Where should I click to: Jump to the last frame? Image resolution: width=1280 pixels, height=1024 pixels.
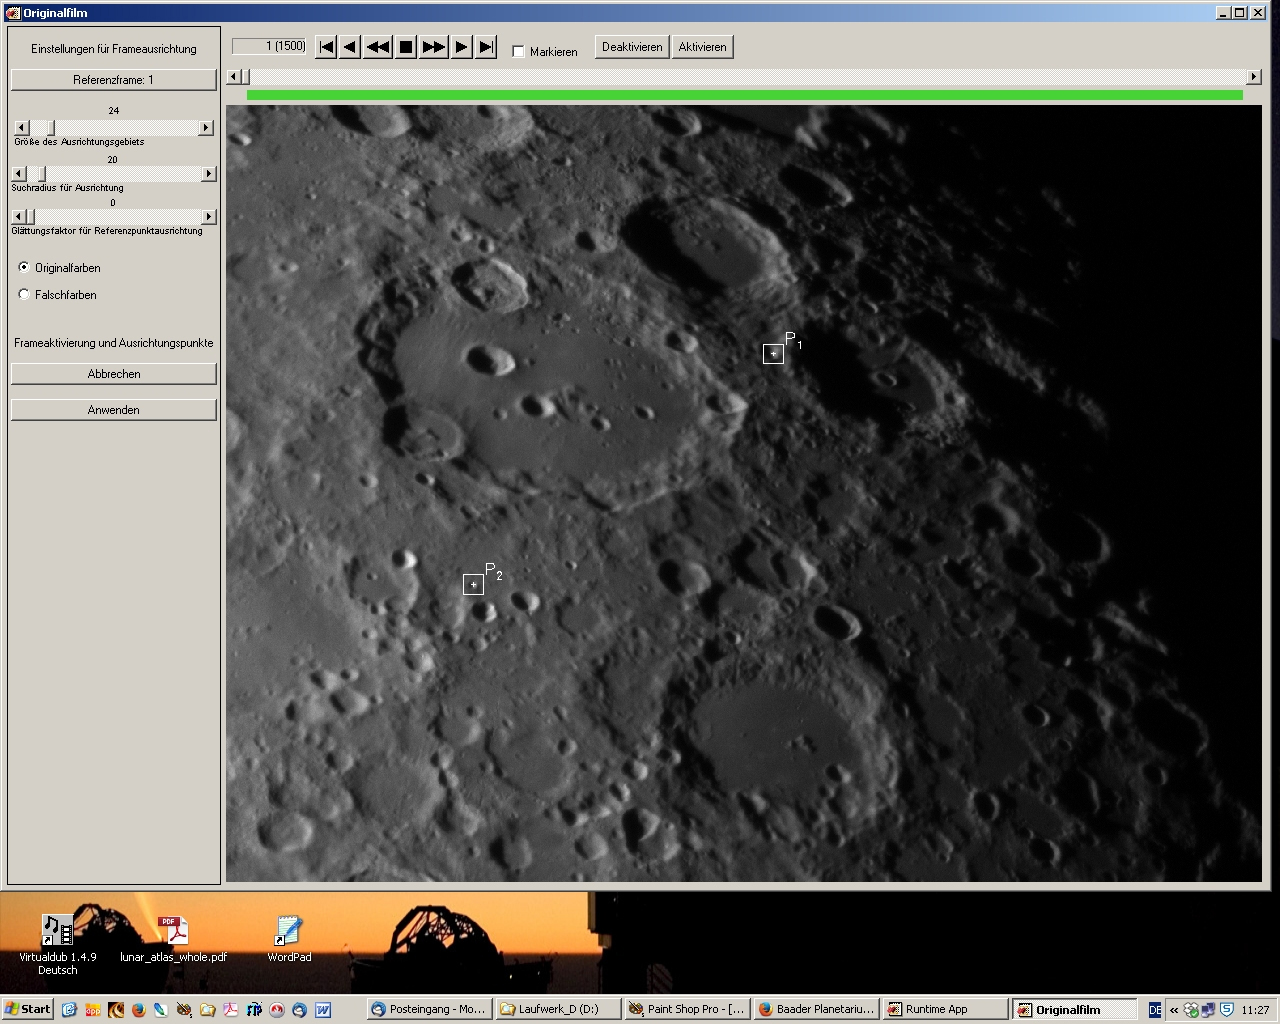(486, 47)
